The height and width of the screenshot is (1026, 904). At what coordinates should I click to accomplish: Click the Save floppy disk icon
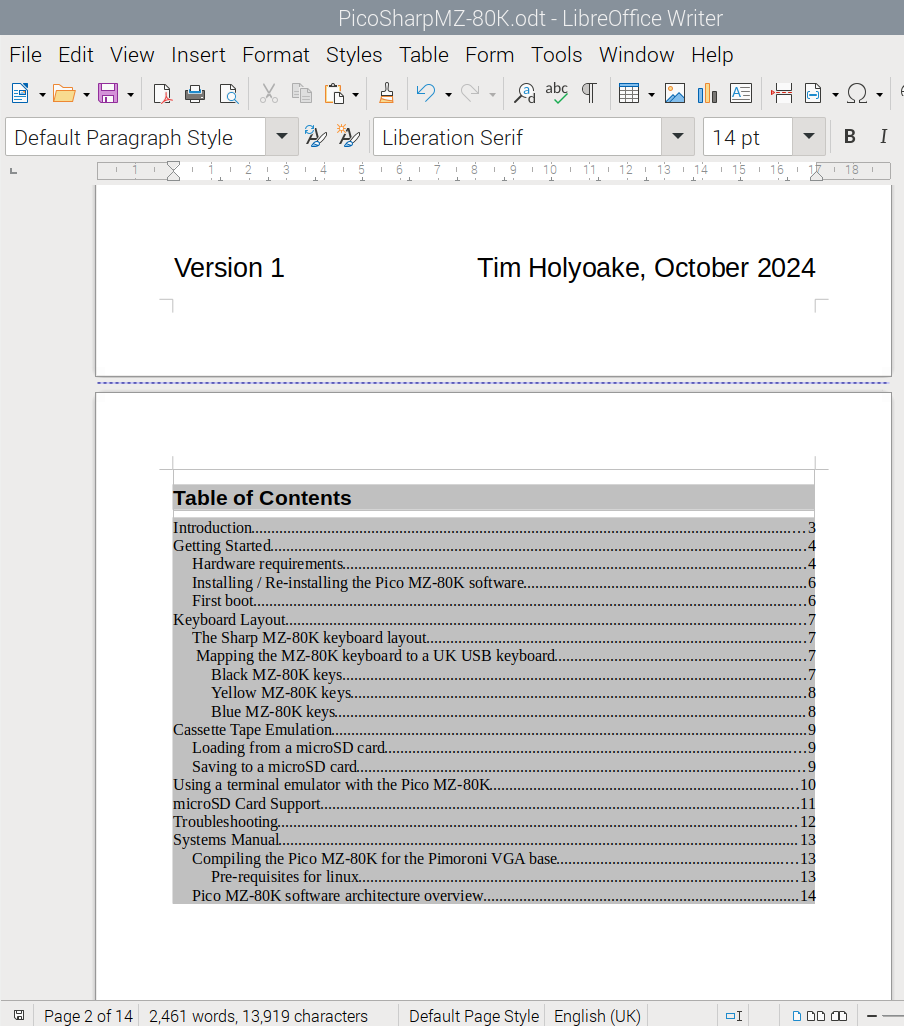108,94
